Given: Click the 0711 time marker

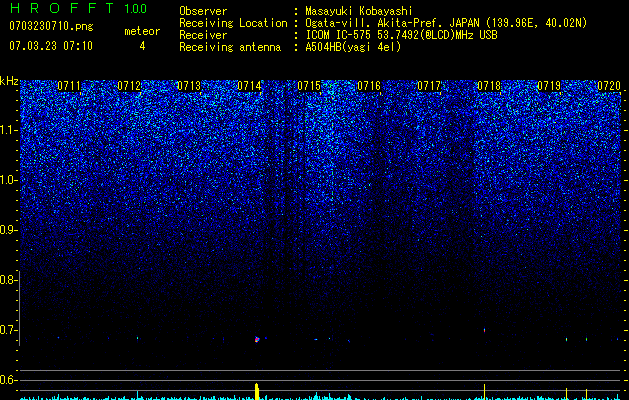Looking at the screenshot, I should point(69,86).
